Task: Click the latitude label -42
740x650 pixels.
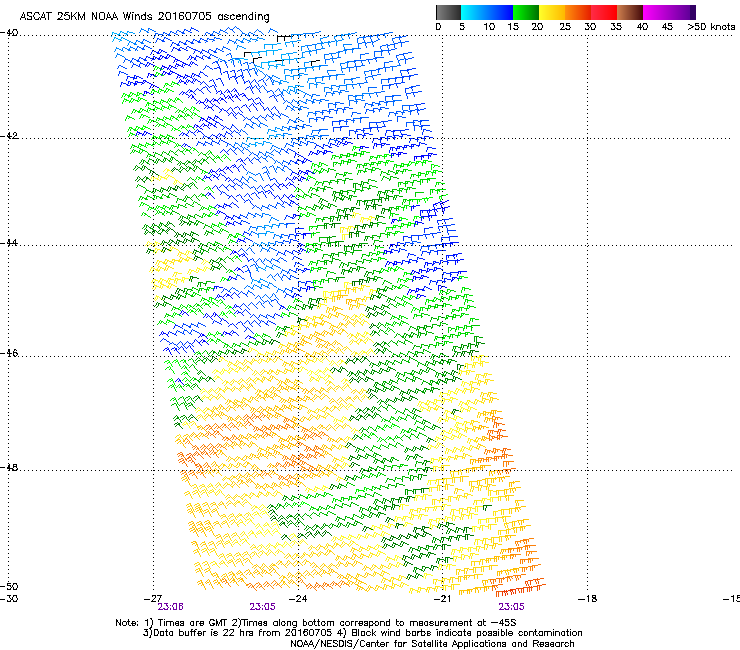Action: (9, 136)
